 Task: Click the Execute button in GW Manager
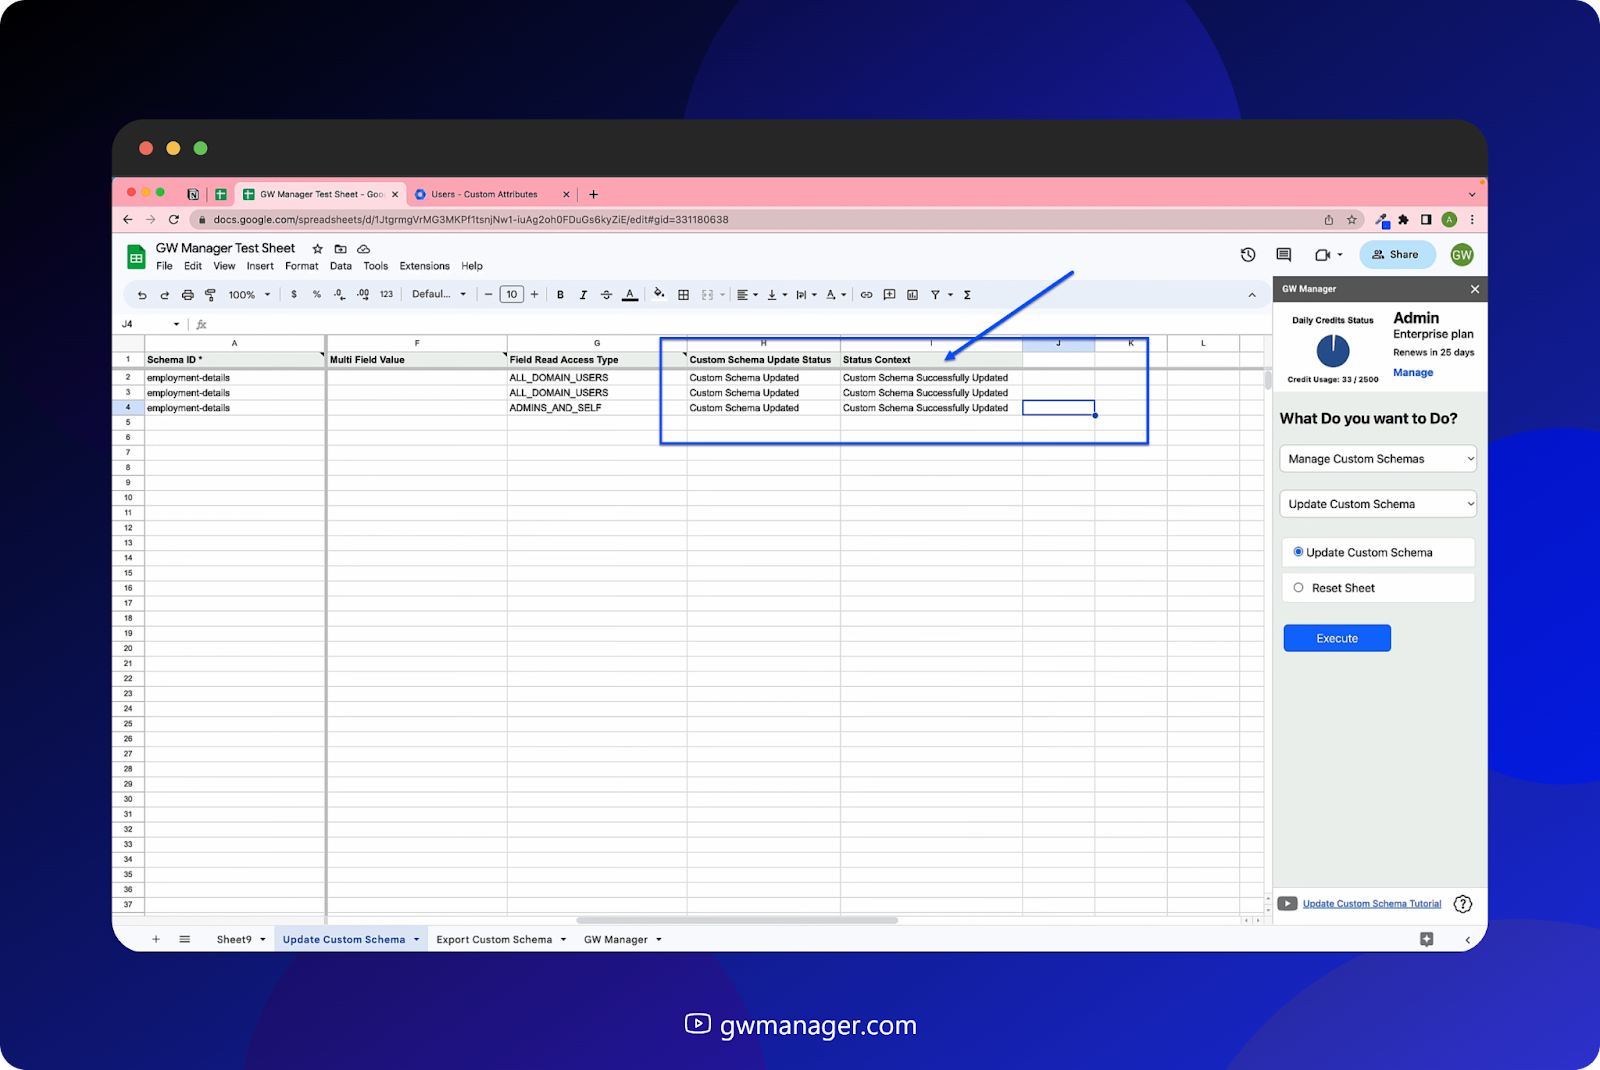(1336, 638)
